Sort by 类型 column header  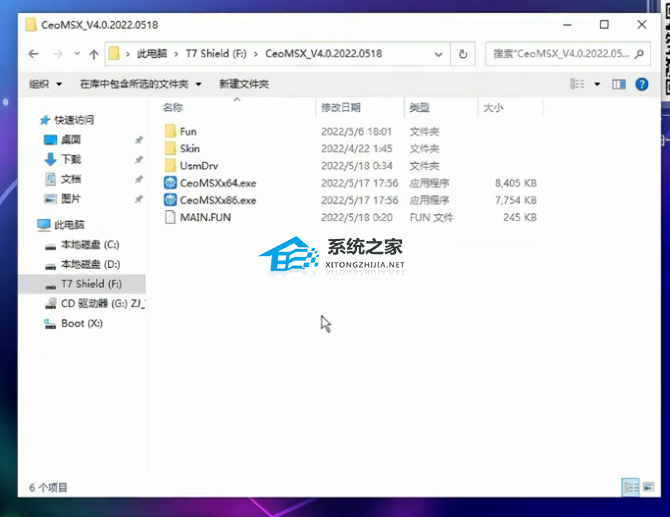click(x=419, y=108)
